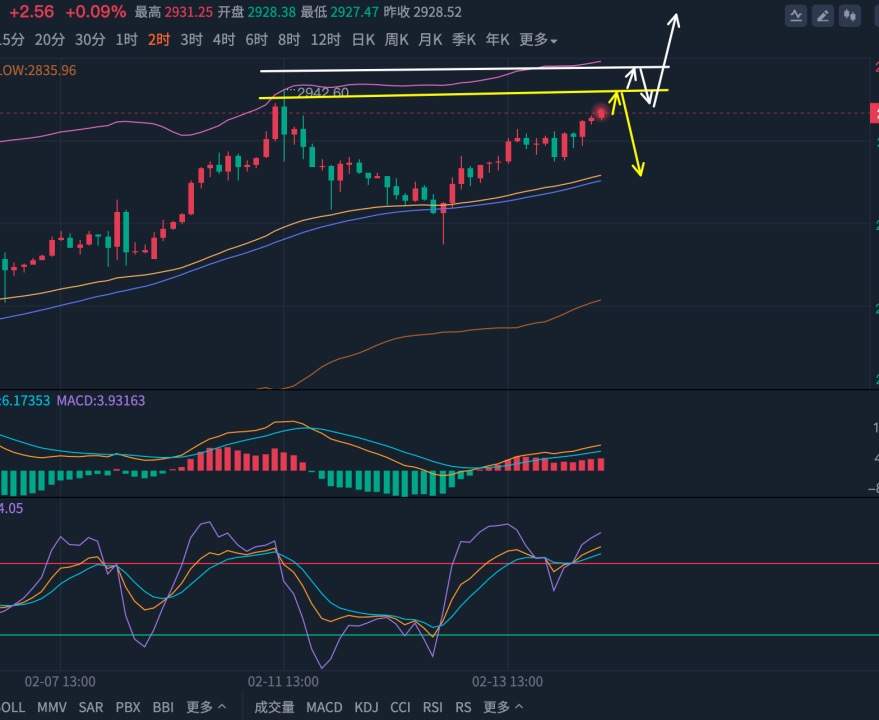Viewport: 879px width, 720px height.
Task: Toggle the CCI sub-indicator
Action: 400,707
